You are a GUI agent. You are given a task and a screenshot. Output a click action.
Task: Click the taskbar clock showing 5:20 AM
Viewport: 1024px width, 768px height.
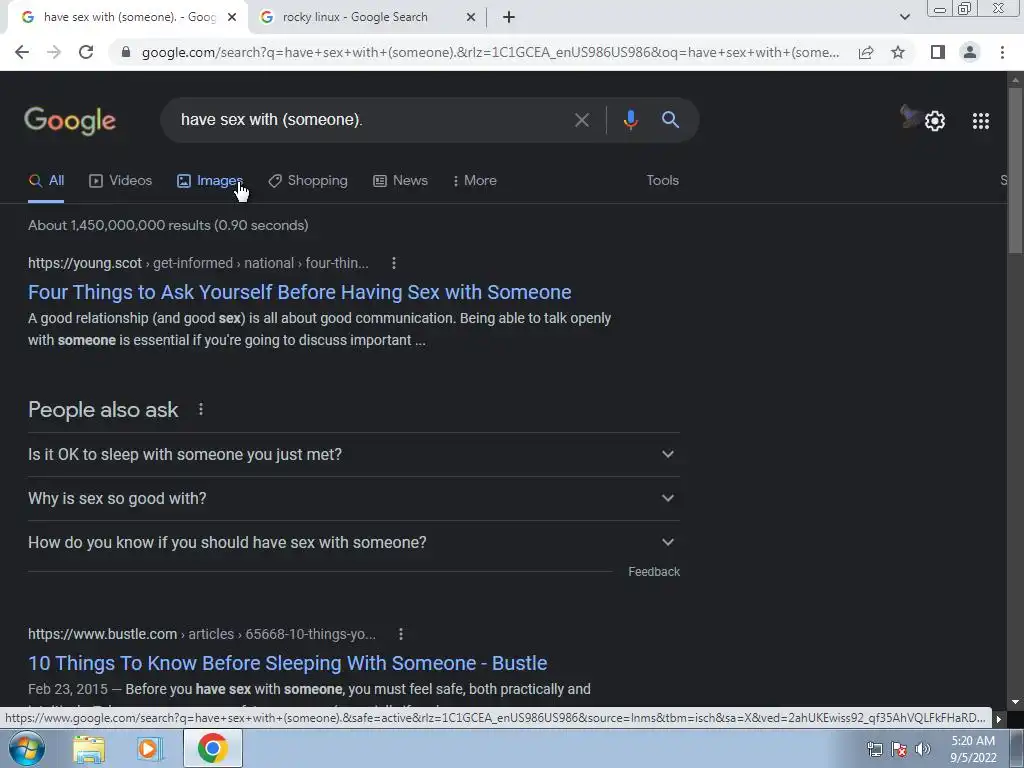point(973,749)
